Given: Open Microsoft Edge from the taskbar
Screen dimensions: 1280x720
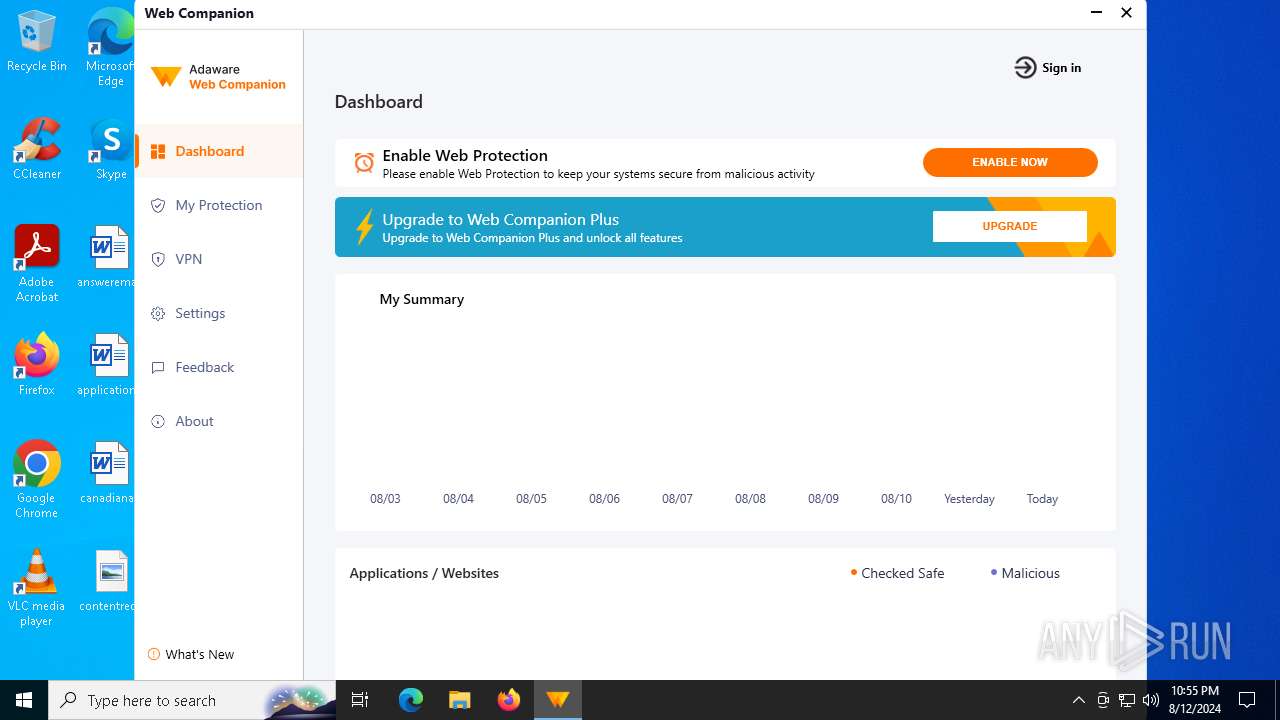Looking at the screenshot, I should tap(411, 700).
